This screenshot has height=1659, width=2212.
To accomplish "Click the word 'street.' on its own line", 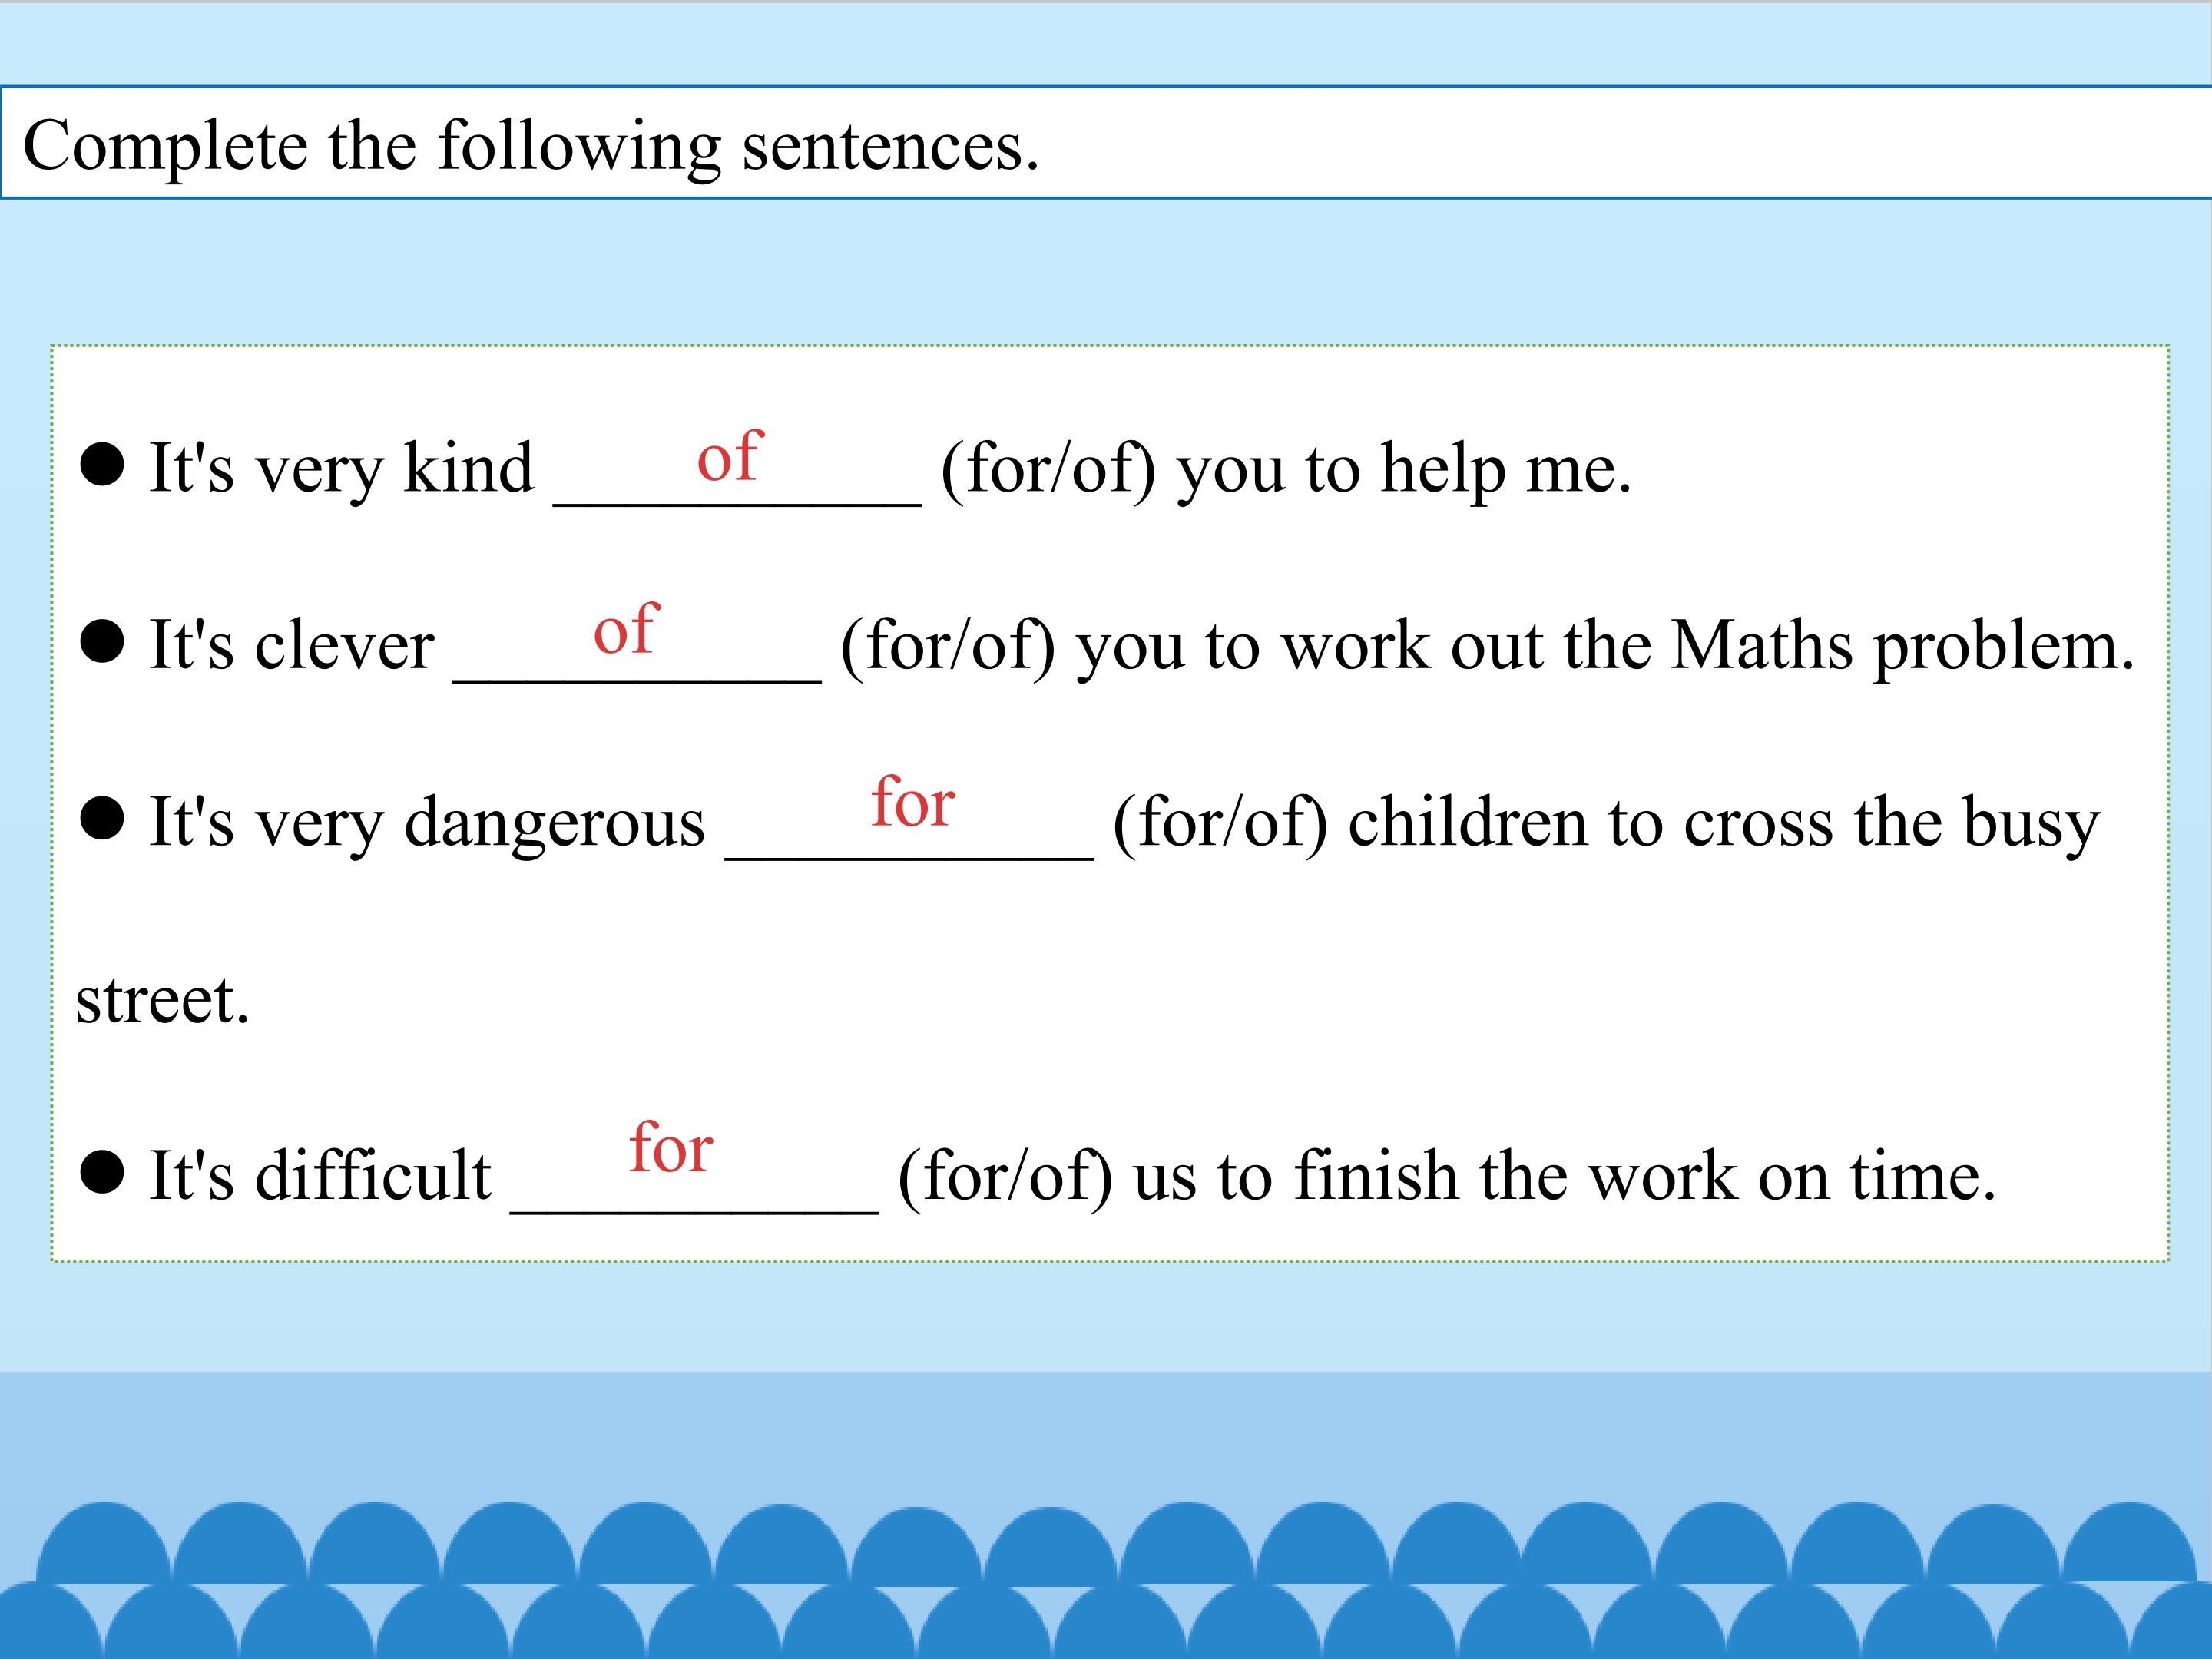I will [x=162, y=999].
